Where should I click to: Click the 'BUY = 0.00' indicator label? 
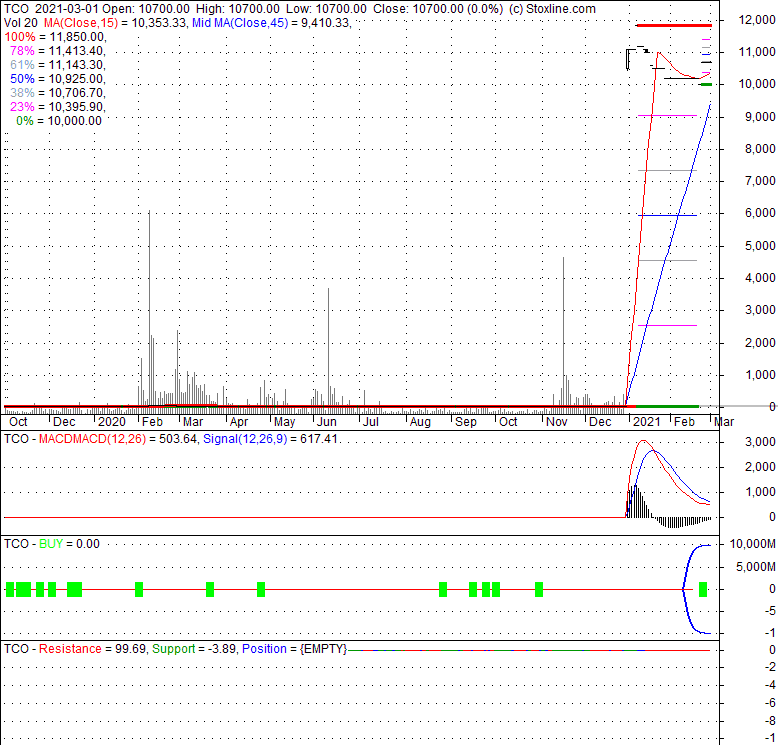[x=69, y=544]
